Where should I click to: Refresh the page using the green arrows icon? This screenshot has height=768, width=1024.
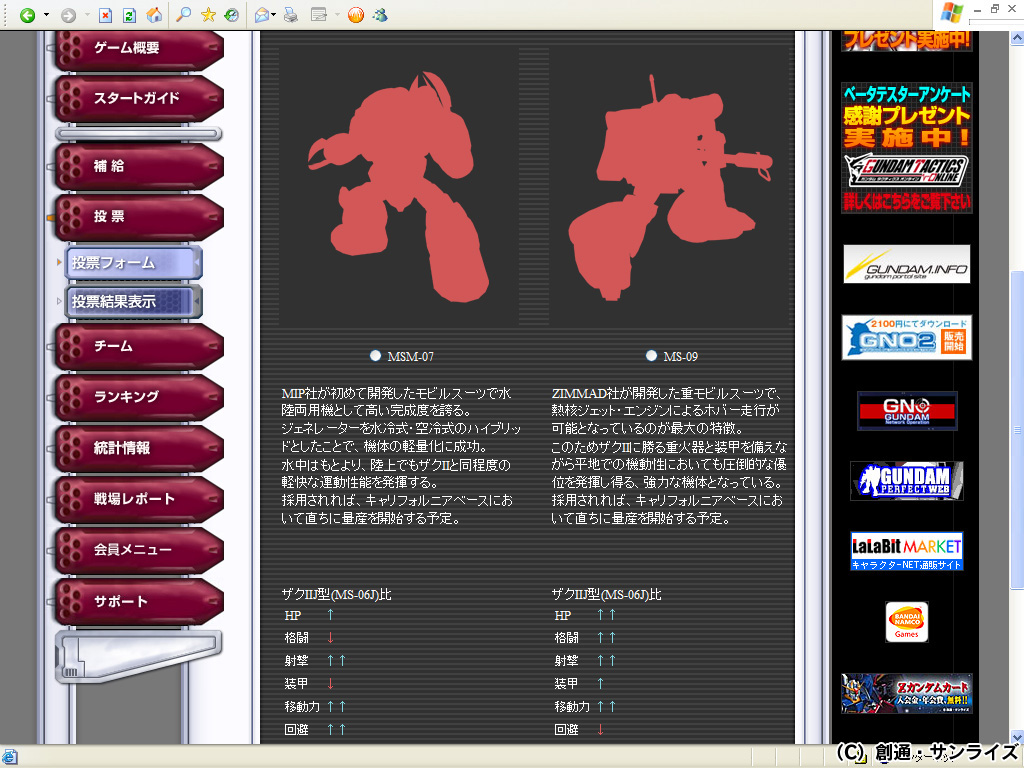129,15
